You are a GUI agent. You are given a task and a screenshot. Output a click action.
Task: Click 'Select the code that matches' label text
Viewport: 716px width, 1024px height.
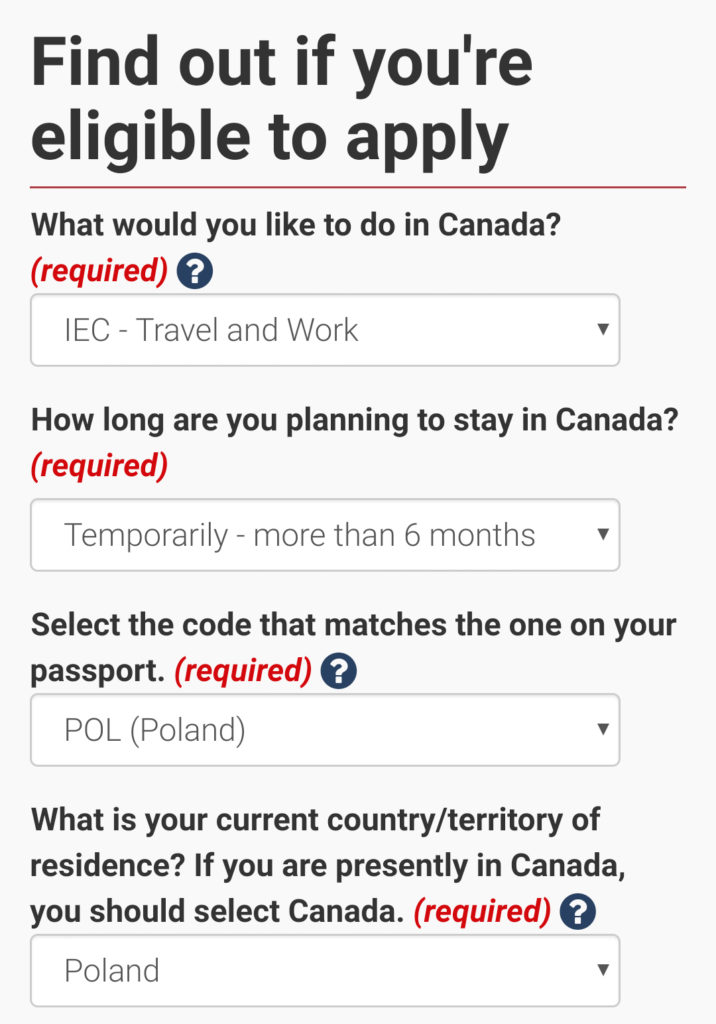click(354, 626)
